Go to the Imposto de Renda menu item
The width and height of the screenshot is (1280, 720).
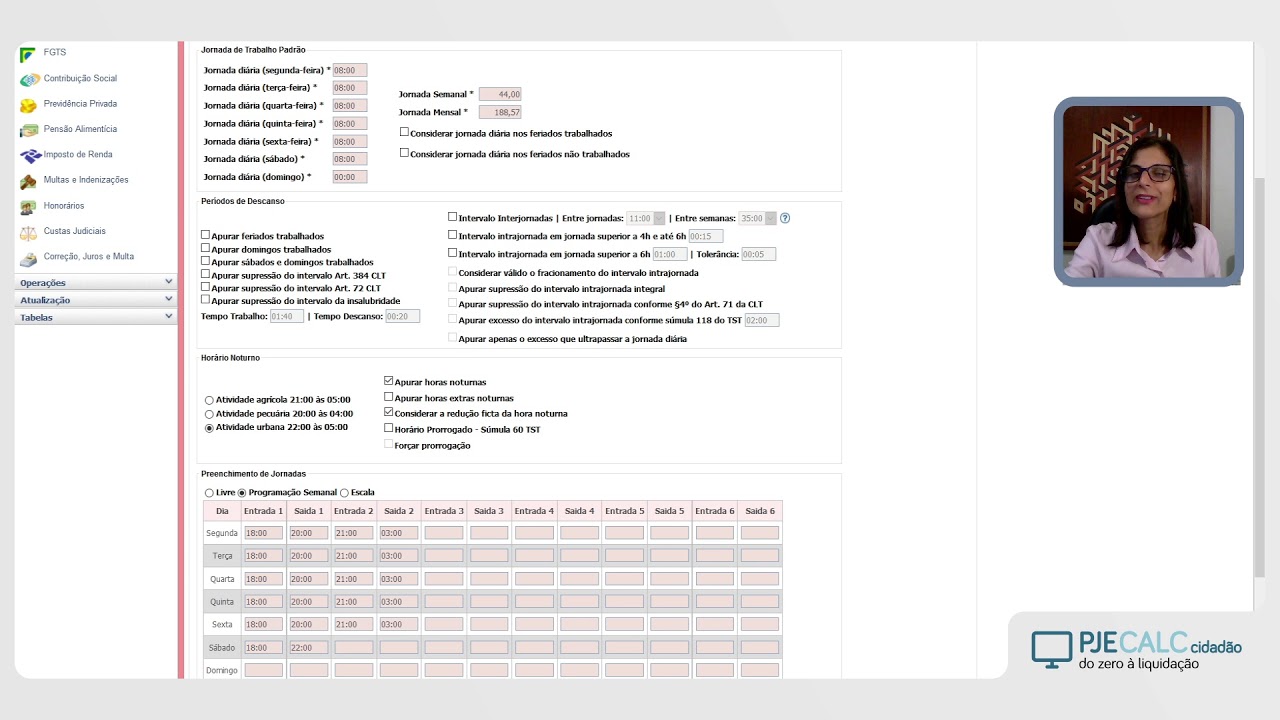tap(78, 154)
